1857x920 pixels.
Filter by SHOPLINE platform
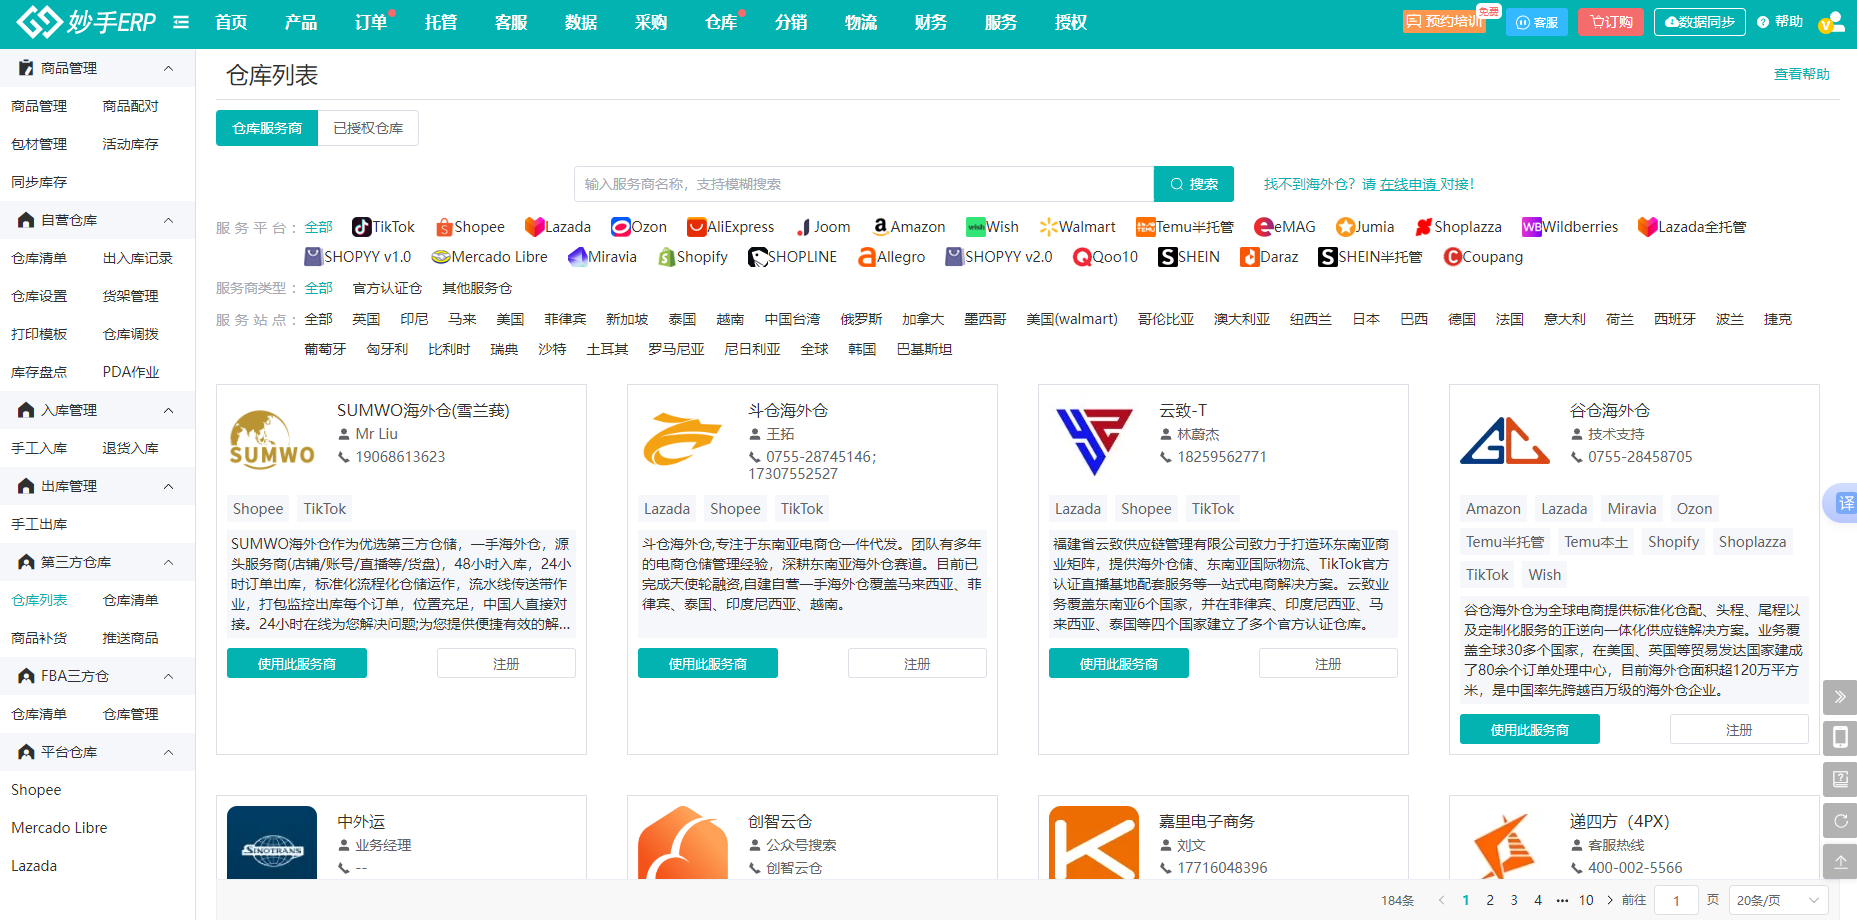tap(792, 257)
